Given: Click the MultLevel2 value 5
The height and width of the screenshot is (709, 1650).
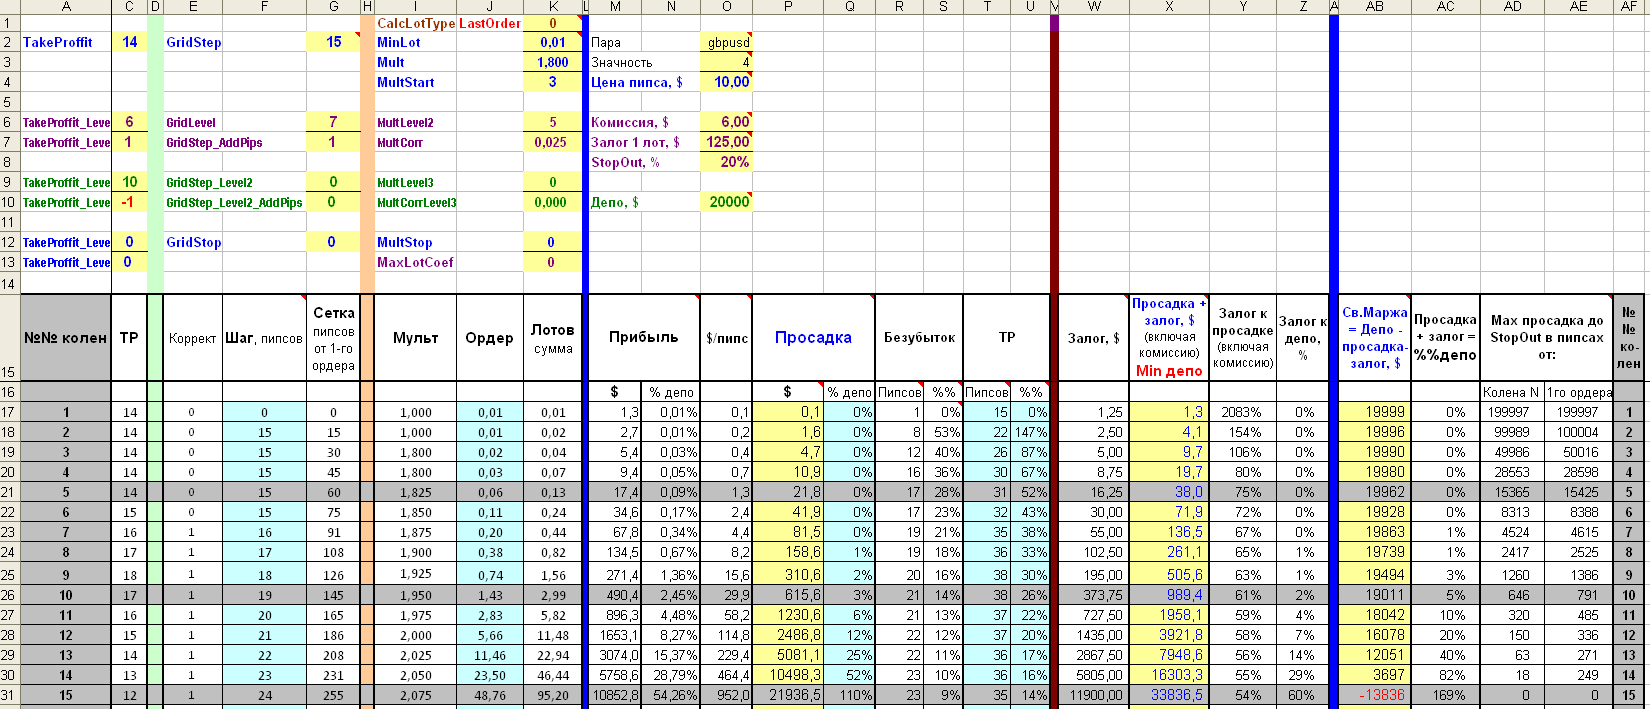Looking at the screenshot, I should pyautogui.click(x=552, y=122).
